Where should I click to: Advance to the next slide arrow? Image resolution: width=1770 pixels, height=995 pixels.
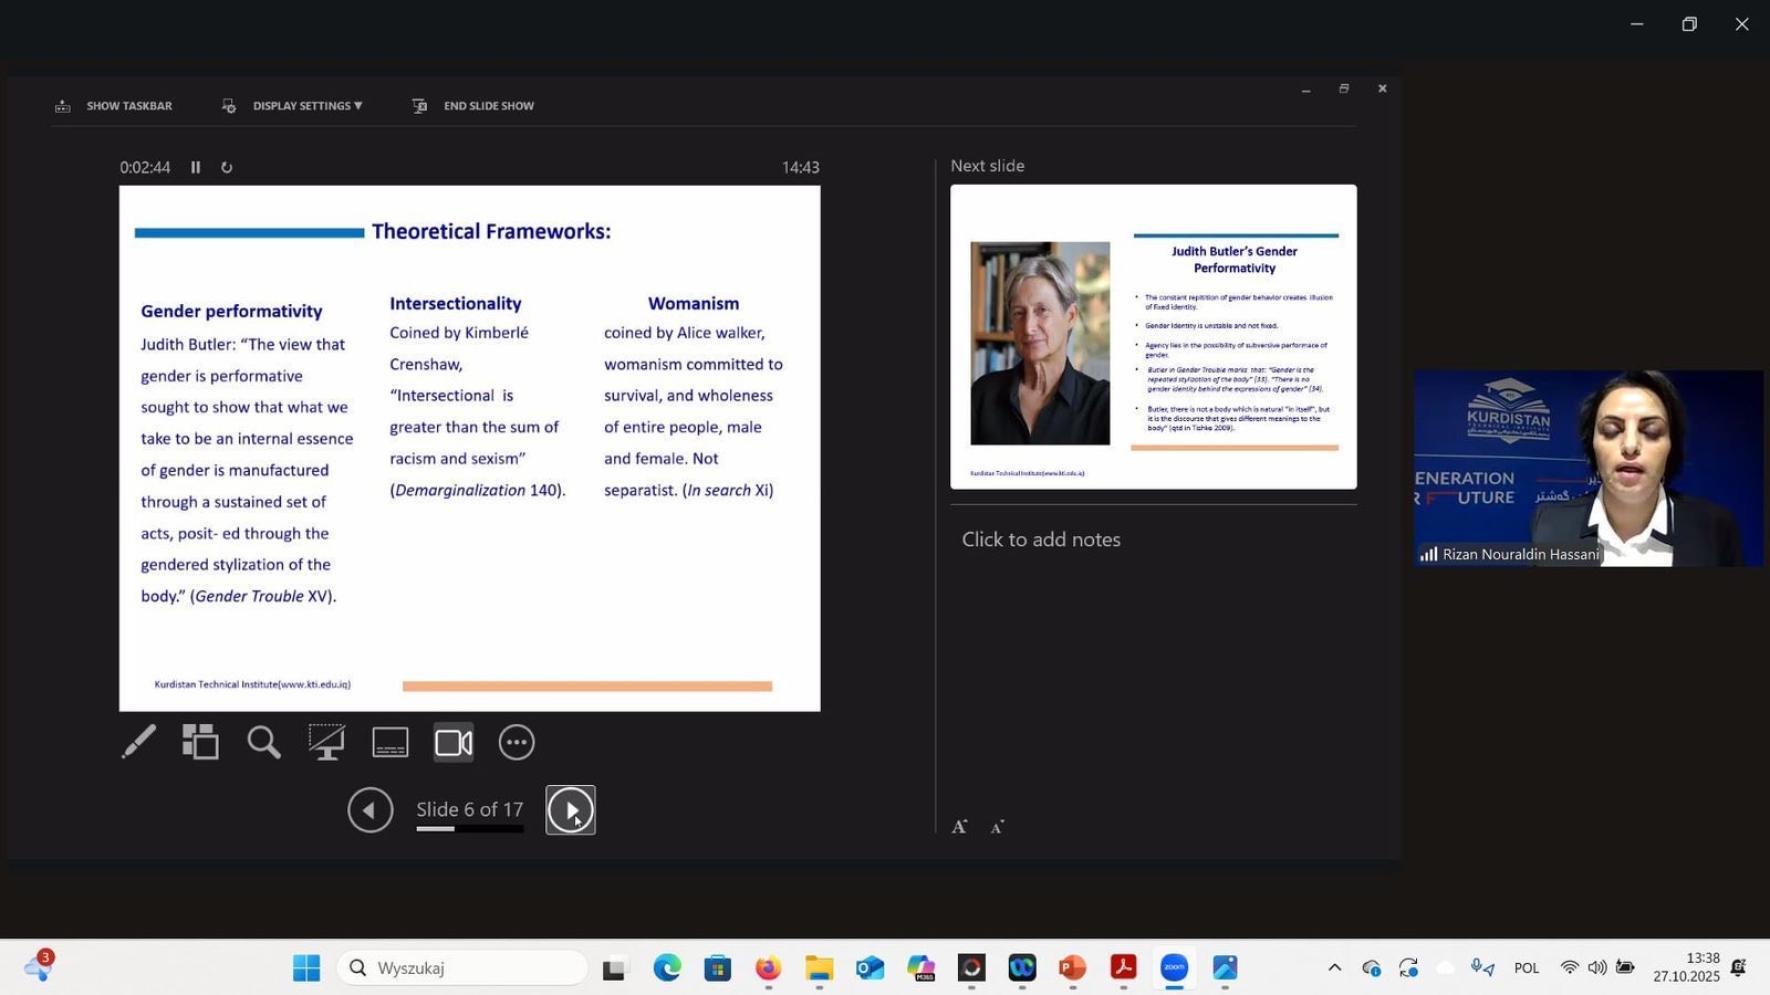coord(570,810)
